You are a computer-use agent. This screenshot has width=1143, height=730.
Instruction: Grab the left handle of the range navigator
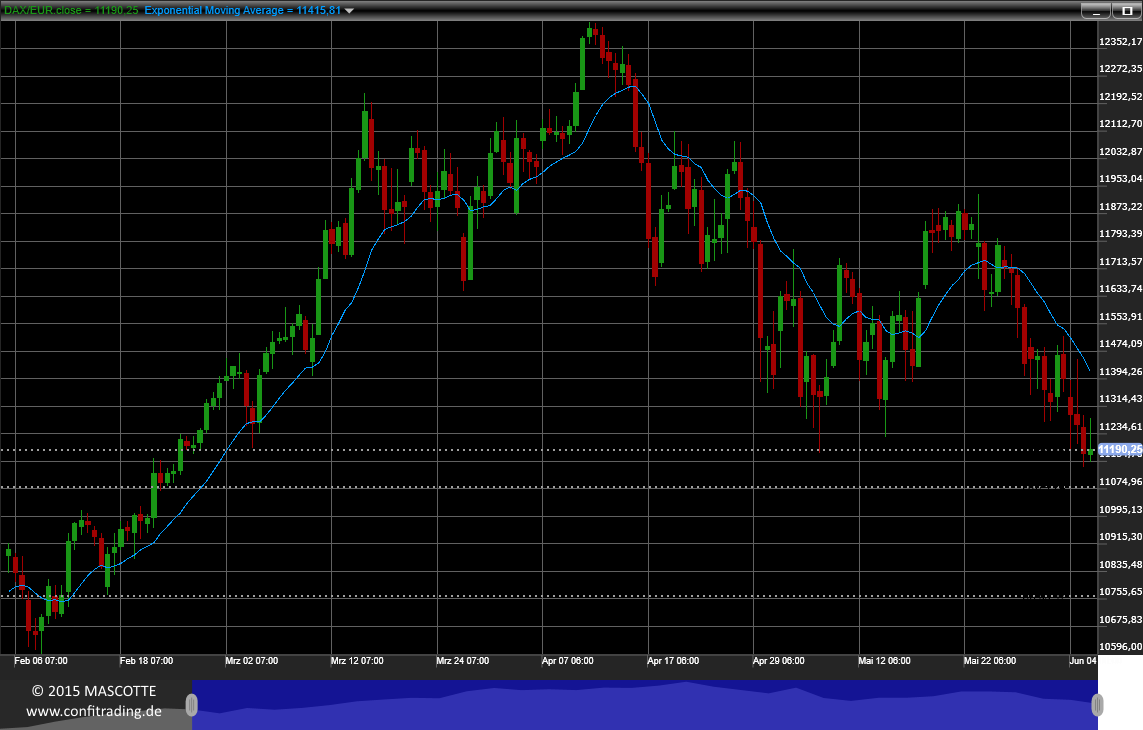[192, 705]
